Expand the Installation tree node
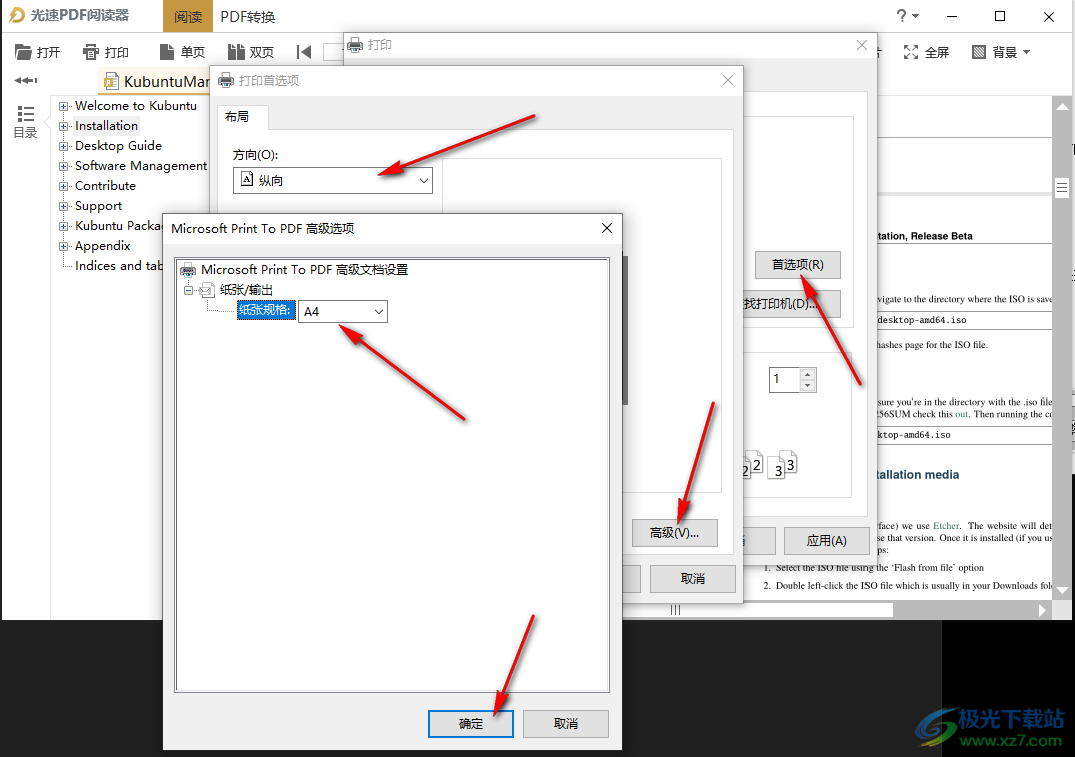 pos(64,126)
